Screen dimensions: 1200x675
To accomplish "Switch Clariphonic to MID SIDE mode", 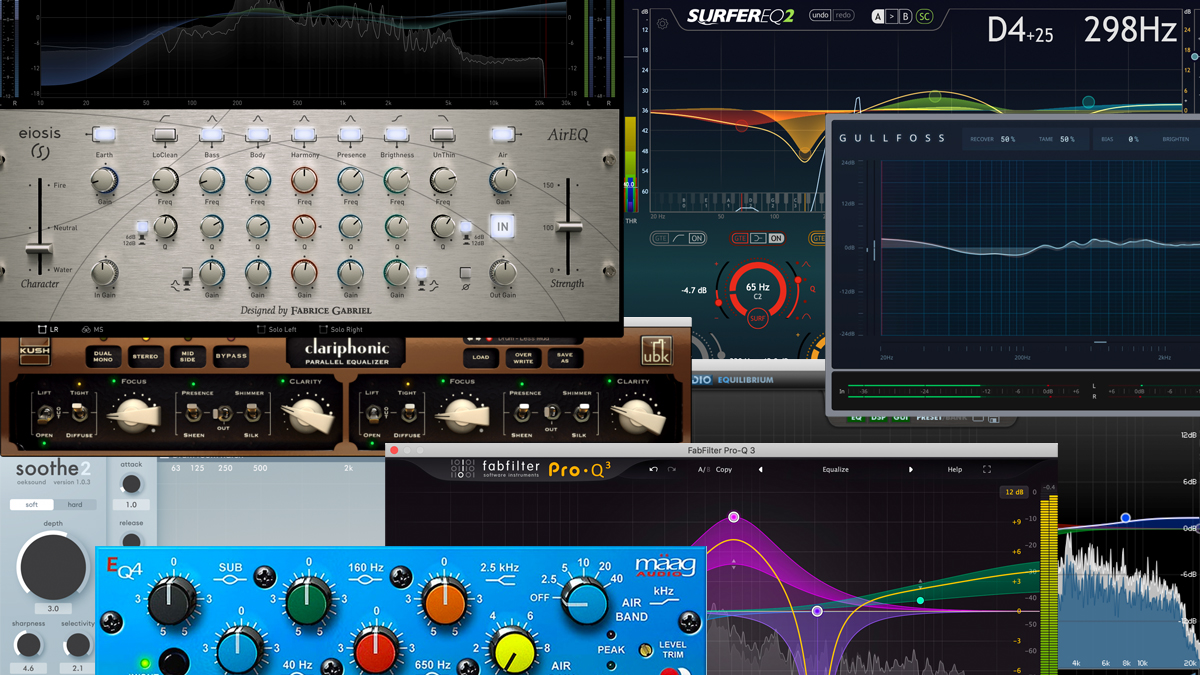I will pyautogui.click(x=187, y=355).
